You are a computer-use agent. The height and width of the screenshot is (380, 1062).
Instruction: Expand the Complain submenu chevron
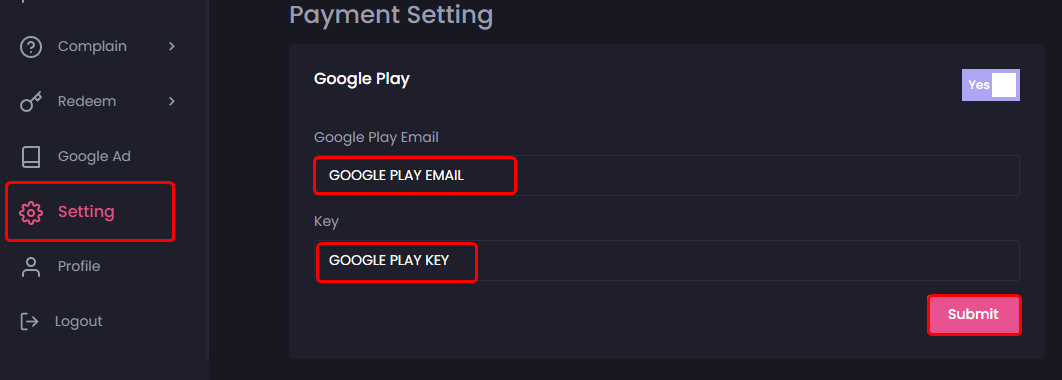(171, 46)
